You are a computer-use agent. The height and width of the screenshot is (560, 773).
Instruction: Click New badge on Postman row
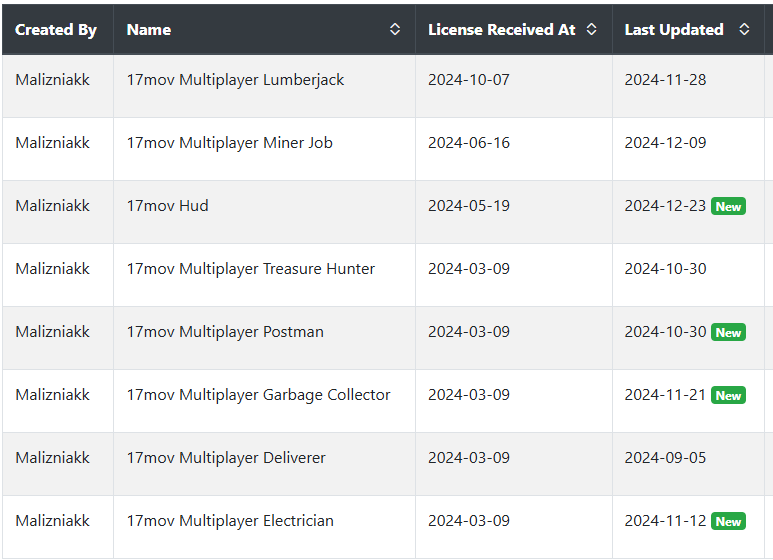[728, 333]
